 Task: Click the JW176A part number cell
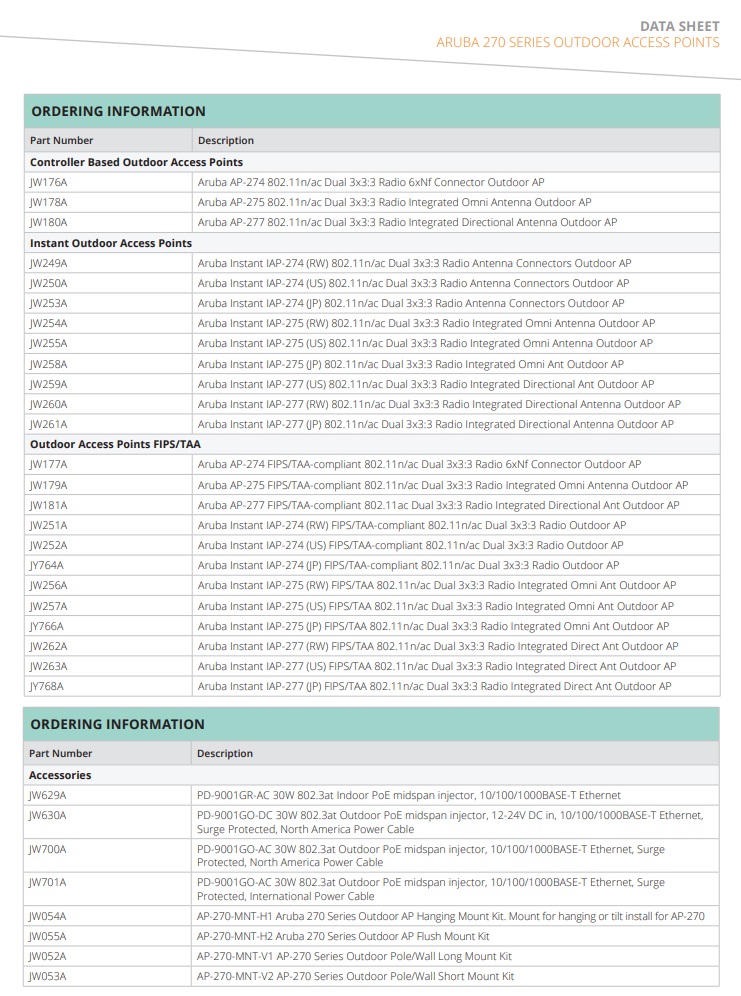(x=49, y=182)
